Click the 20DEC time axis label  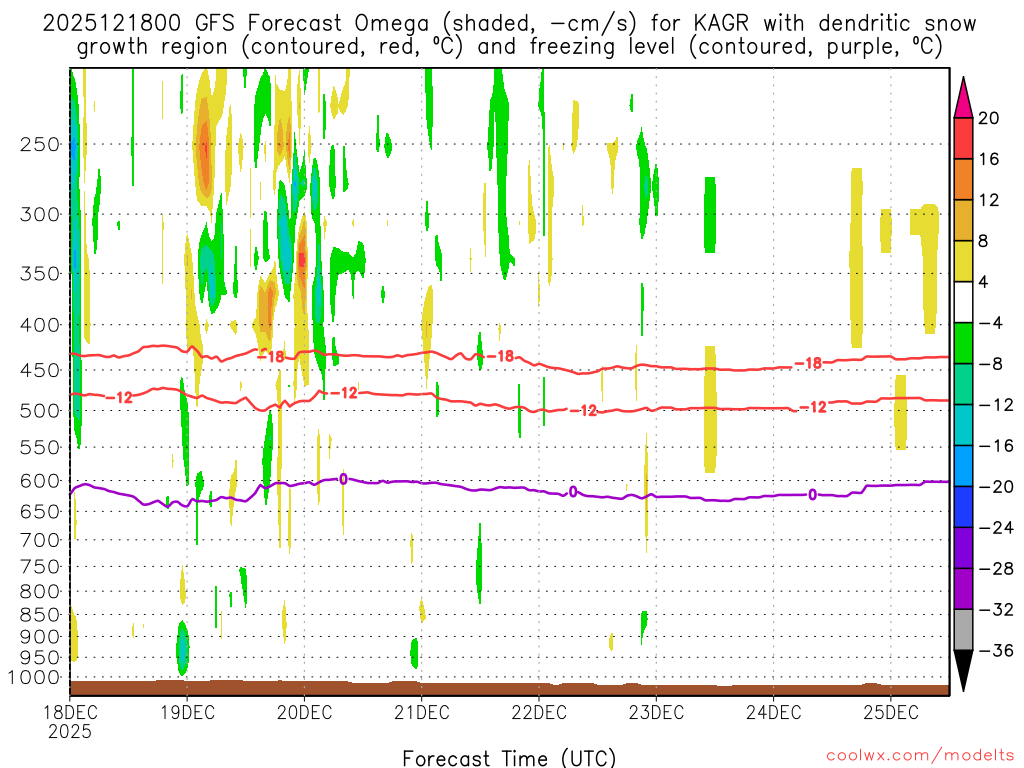(304, 712)
